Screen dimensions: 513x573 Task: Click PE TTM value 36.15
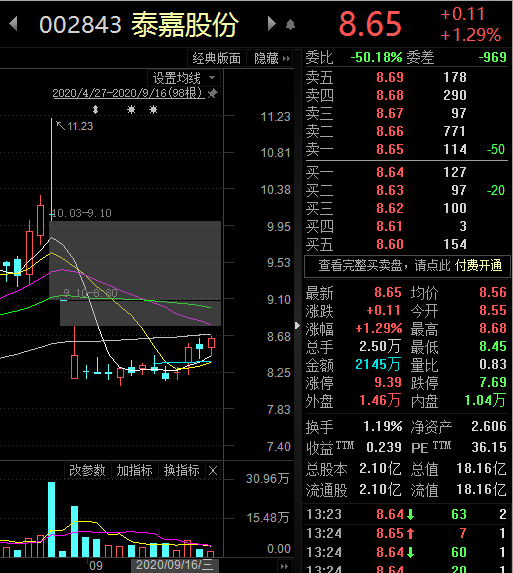(x=489, y=447)
